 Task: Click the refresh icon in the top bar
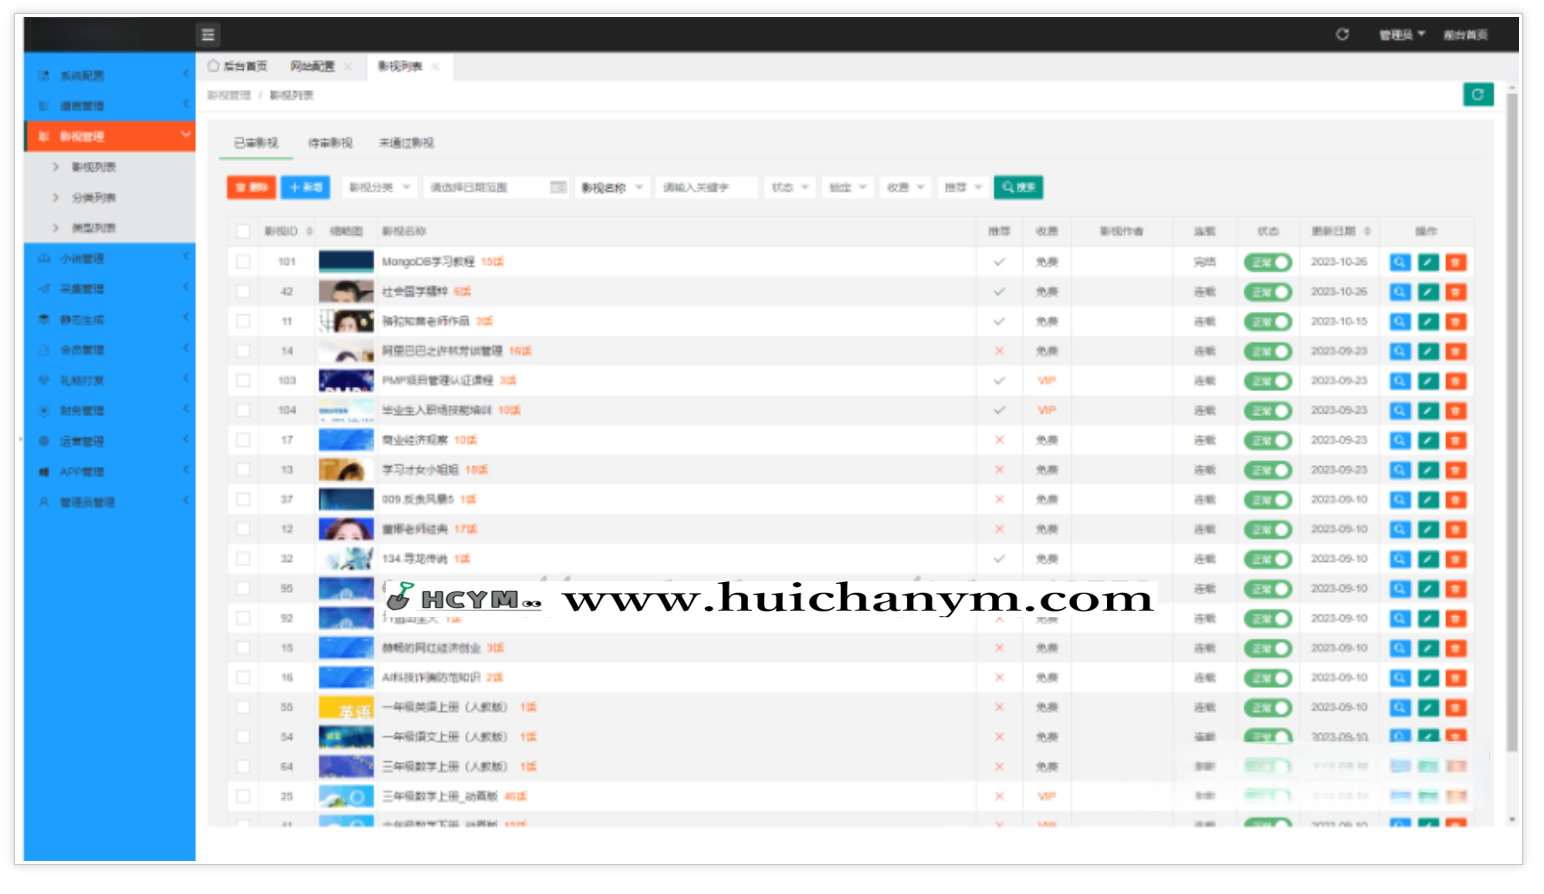(x=1342, y=33)
